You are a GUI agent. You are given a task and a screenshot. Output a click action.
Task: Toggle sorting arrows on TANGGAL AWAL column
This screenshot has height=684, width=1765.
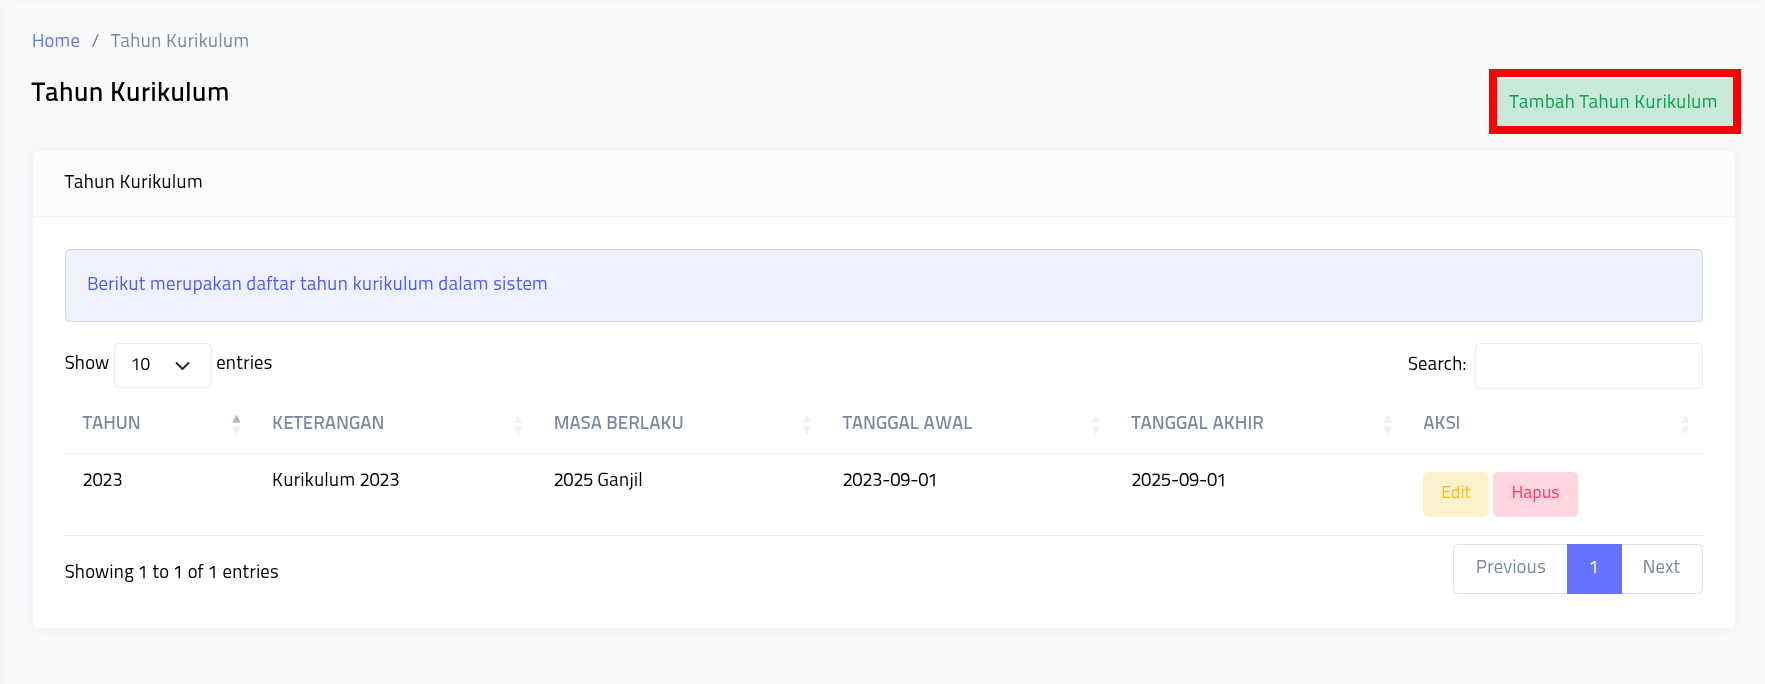[1095, 424]
